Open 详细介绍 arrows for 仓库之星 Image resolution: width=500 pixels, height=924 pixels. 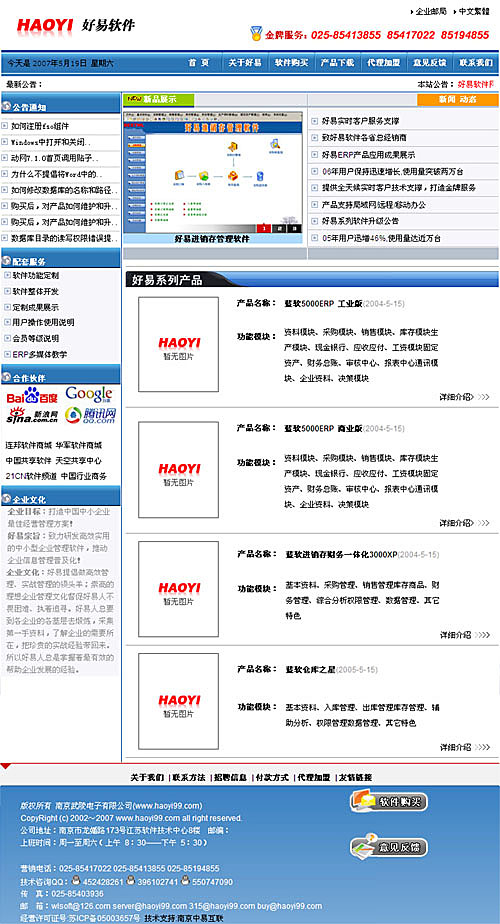pyautogui.click(x=483, y=747)
